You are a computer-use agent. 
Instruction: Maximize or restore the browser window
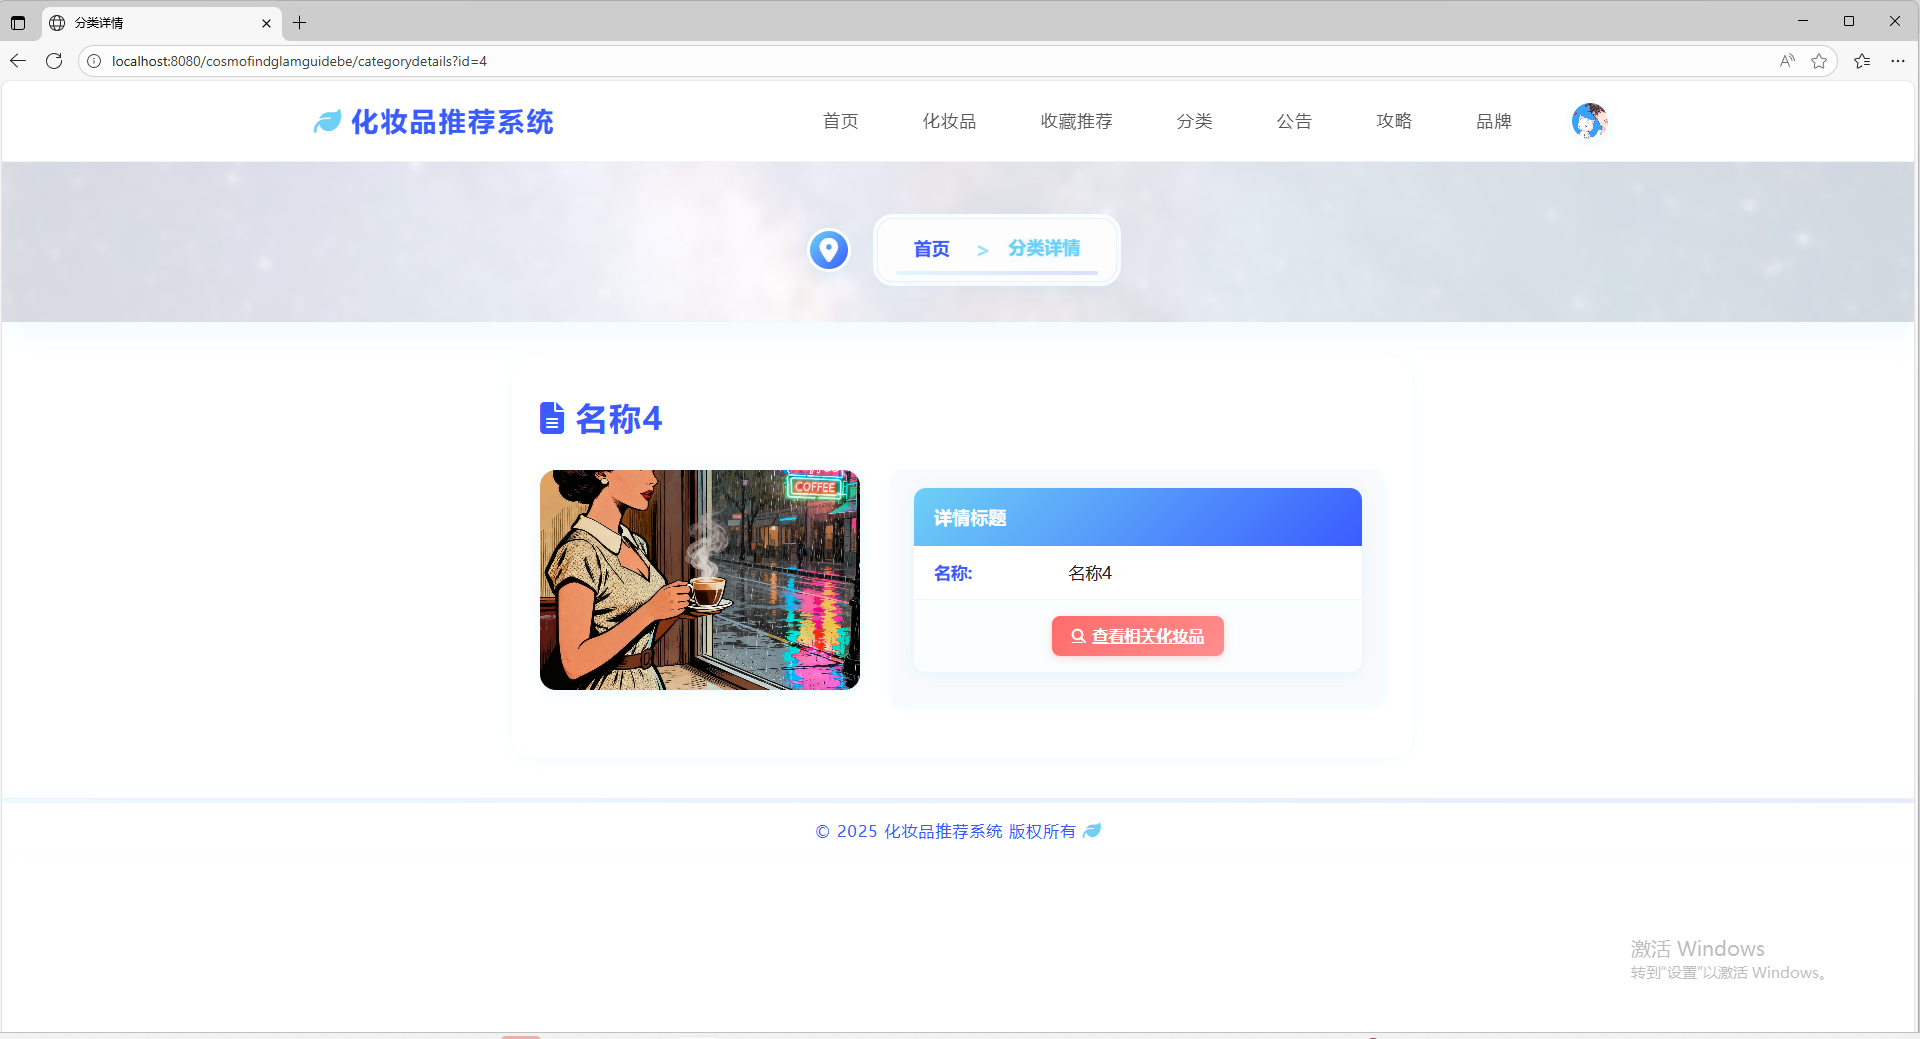(x=1849, y=21)
